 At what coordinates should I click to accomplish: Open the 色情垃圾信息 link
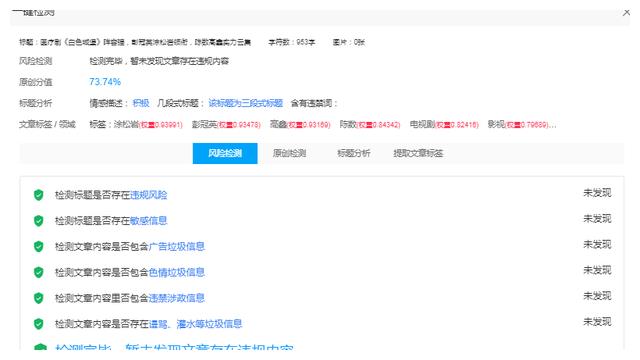[x=176, y=272]
